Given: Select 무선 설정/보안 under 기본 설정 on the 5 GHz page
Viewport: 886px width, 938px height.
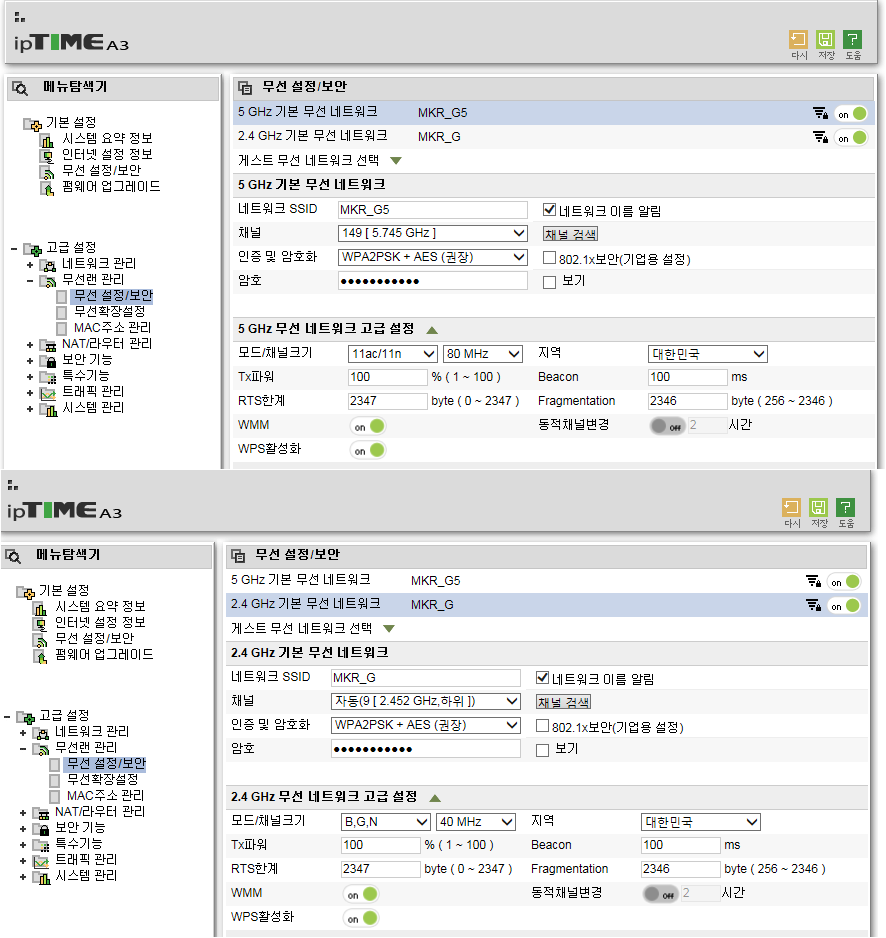Looking at the screenshot, I should point(101,170).
